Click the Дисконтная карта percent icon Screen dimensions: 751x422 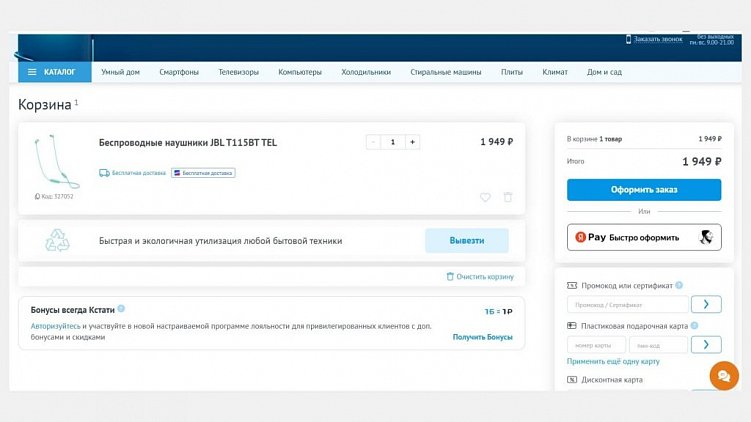pyautogui.click(x=572, y=380)
